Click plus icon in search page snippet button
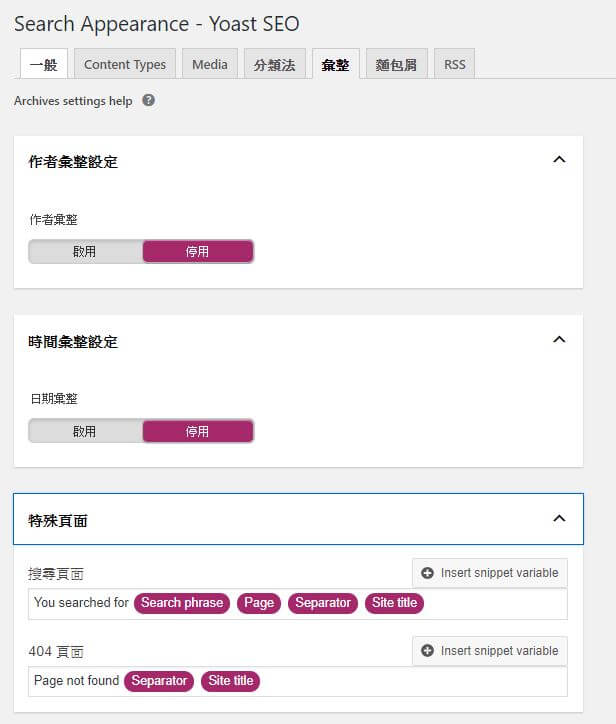Viewport: 616px width, 724px height. coord(428,573)
